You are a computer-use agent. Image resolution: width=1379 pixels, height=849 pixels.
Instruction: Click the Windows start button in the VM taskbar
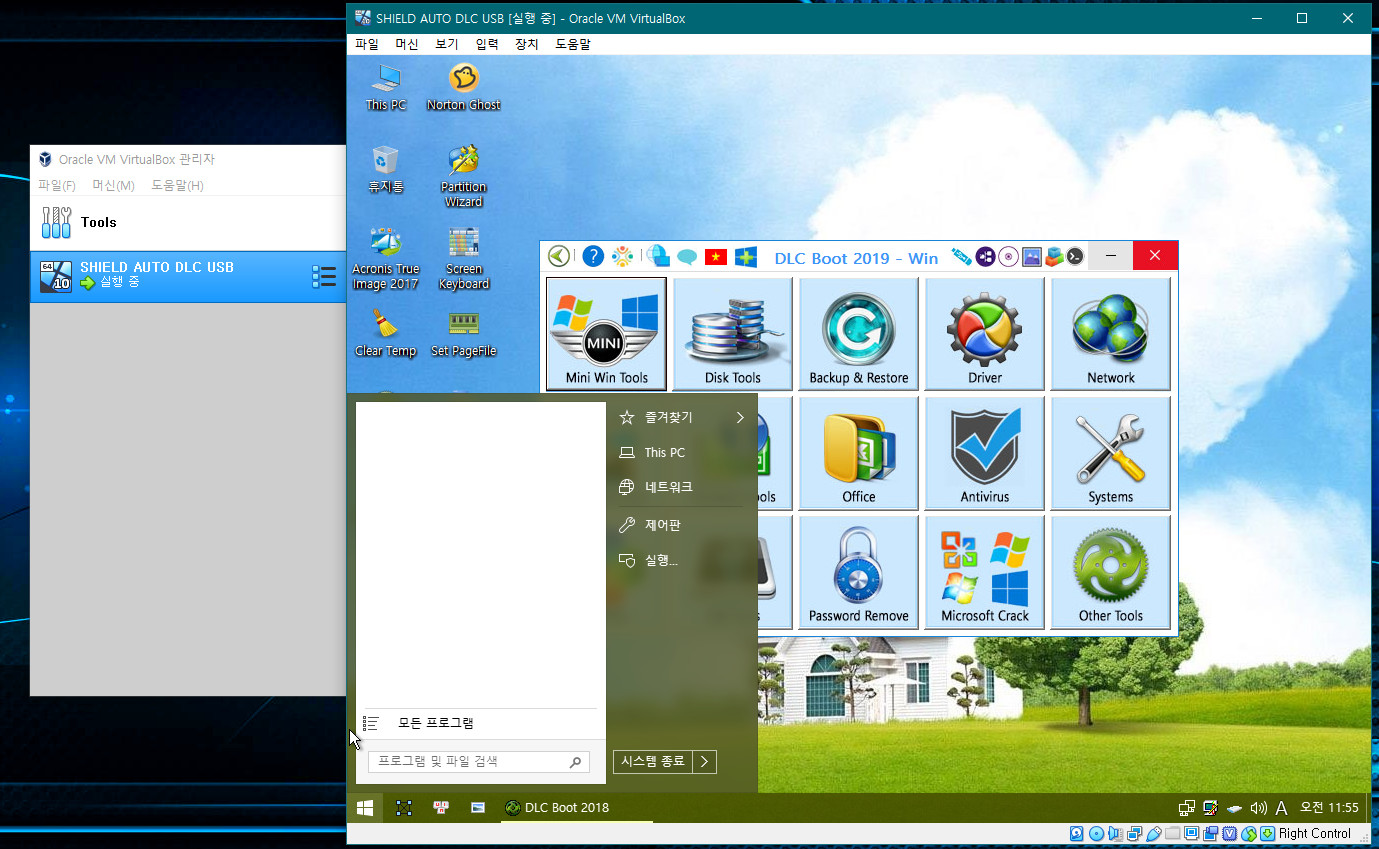[x=365, y=807]
